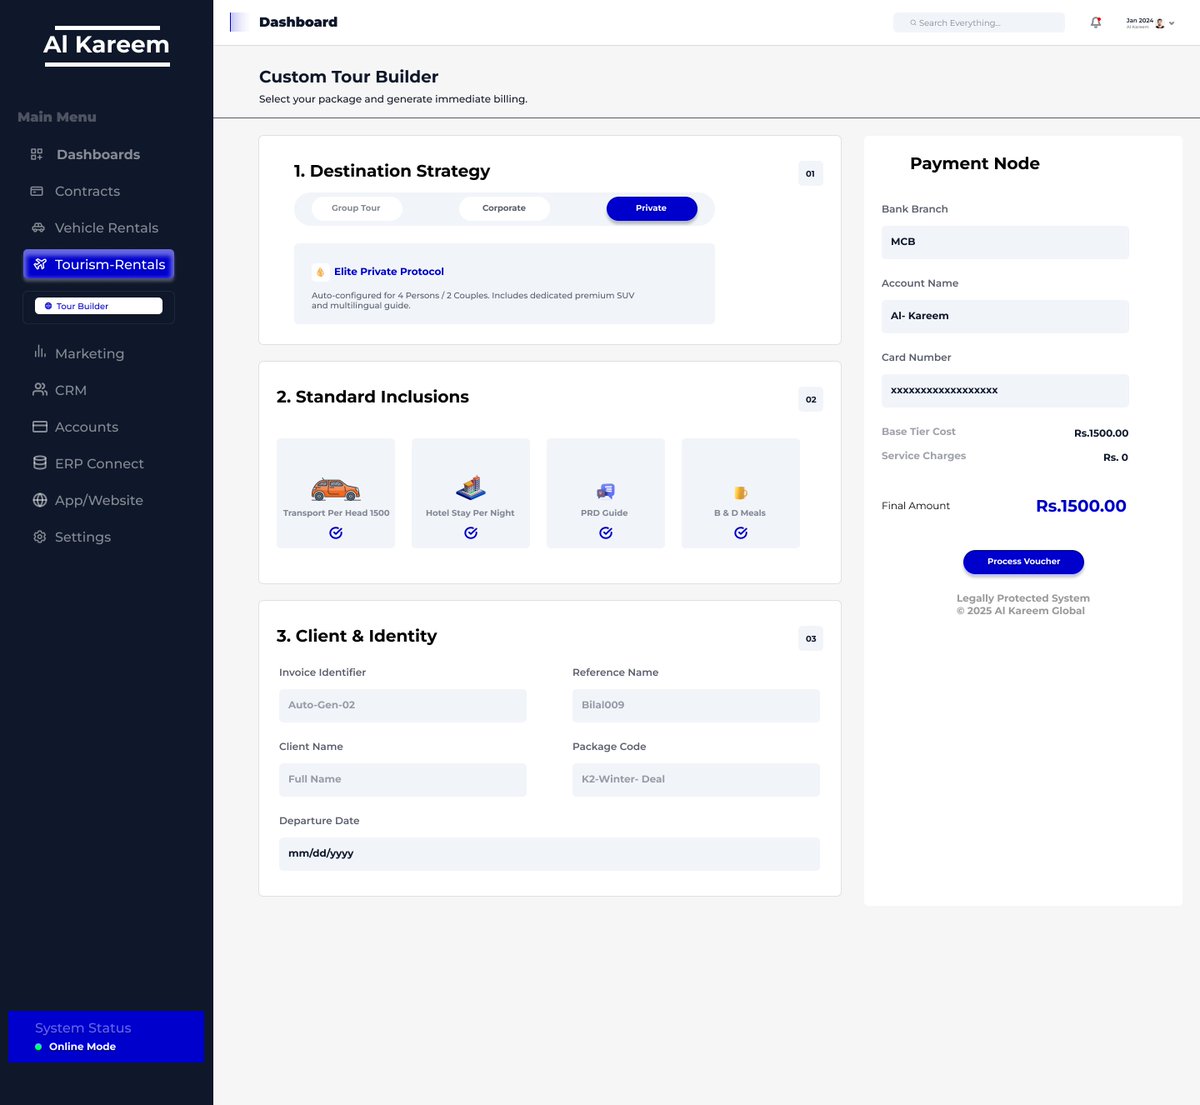Click the Base Tier Cost Rs.1500.00 value
Screen dimensions: 1200x1105
pos(1101,433)
